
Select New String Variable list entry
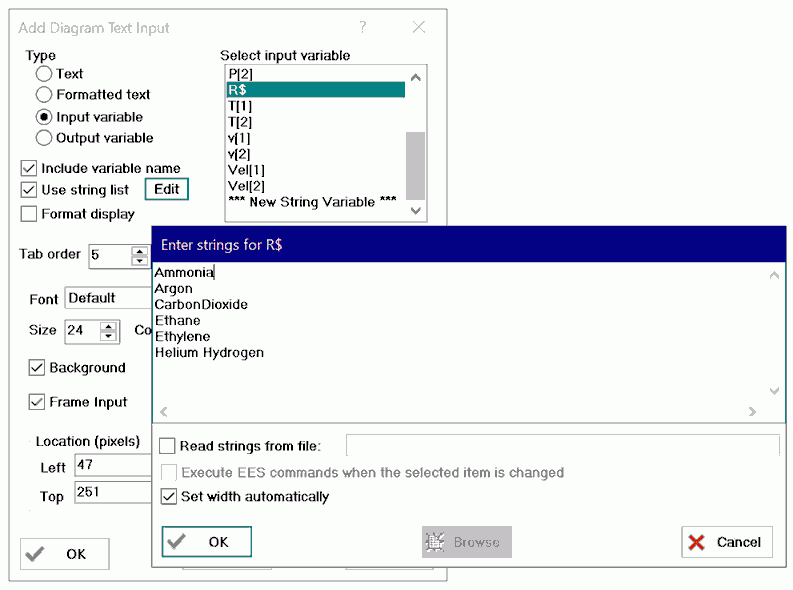point(312,202)
